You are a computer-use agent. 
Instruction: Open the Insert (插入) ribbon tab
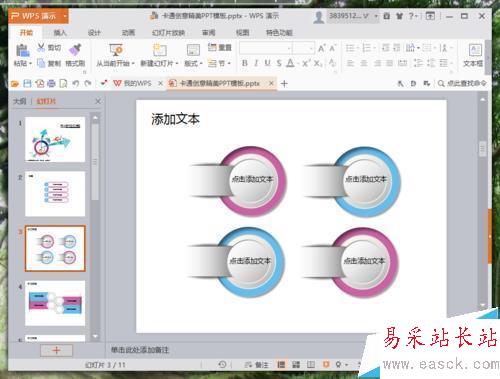60,33
